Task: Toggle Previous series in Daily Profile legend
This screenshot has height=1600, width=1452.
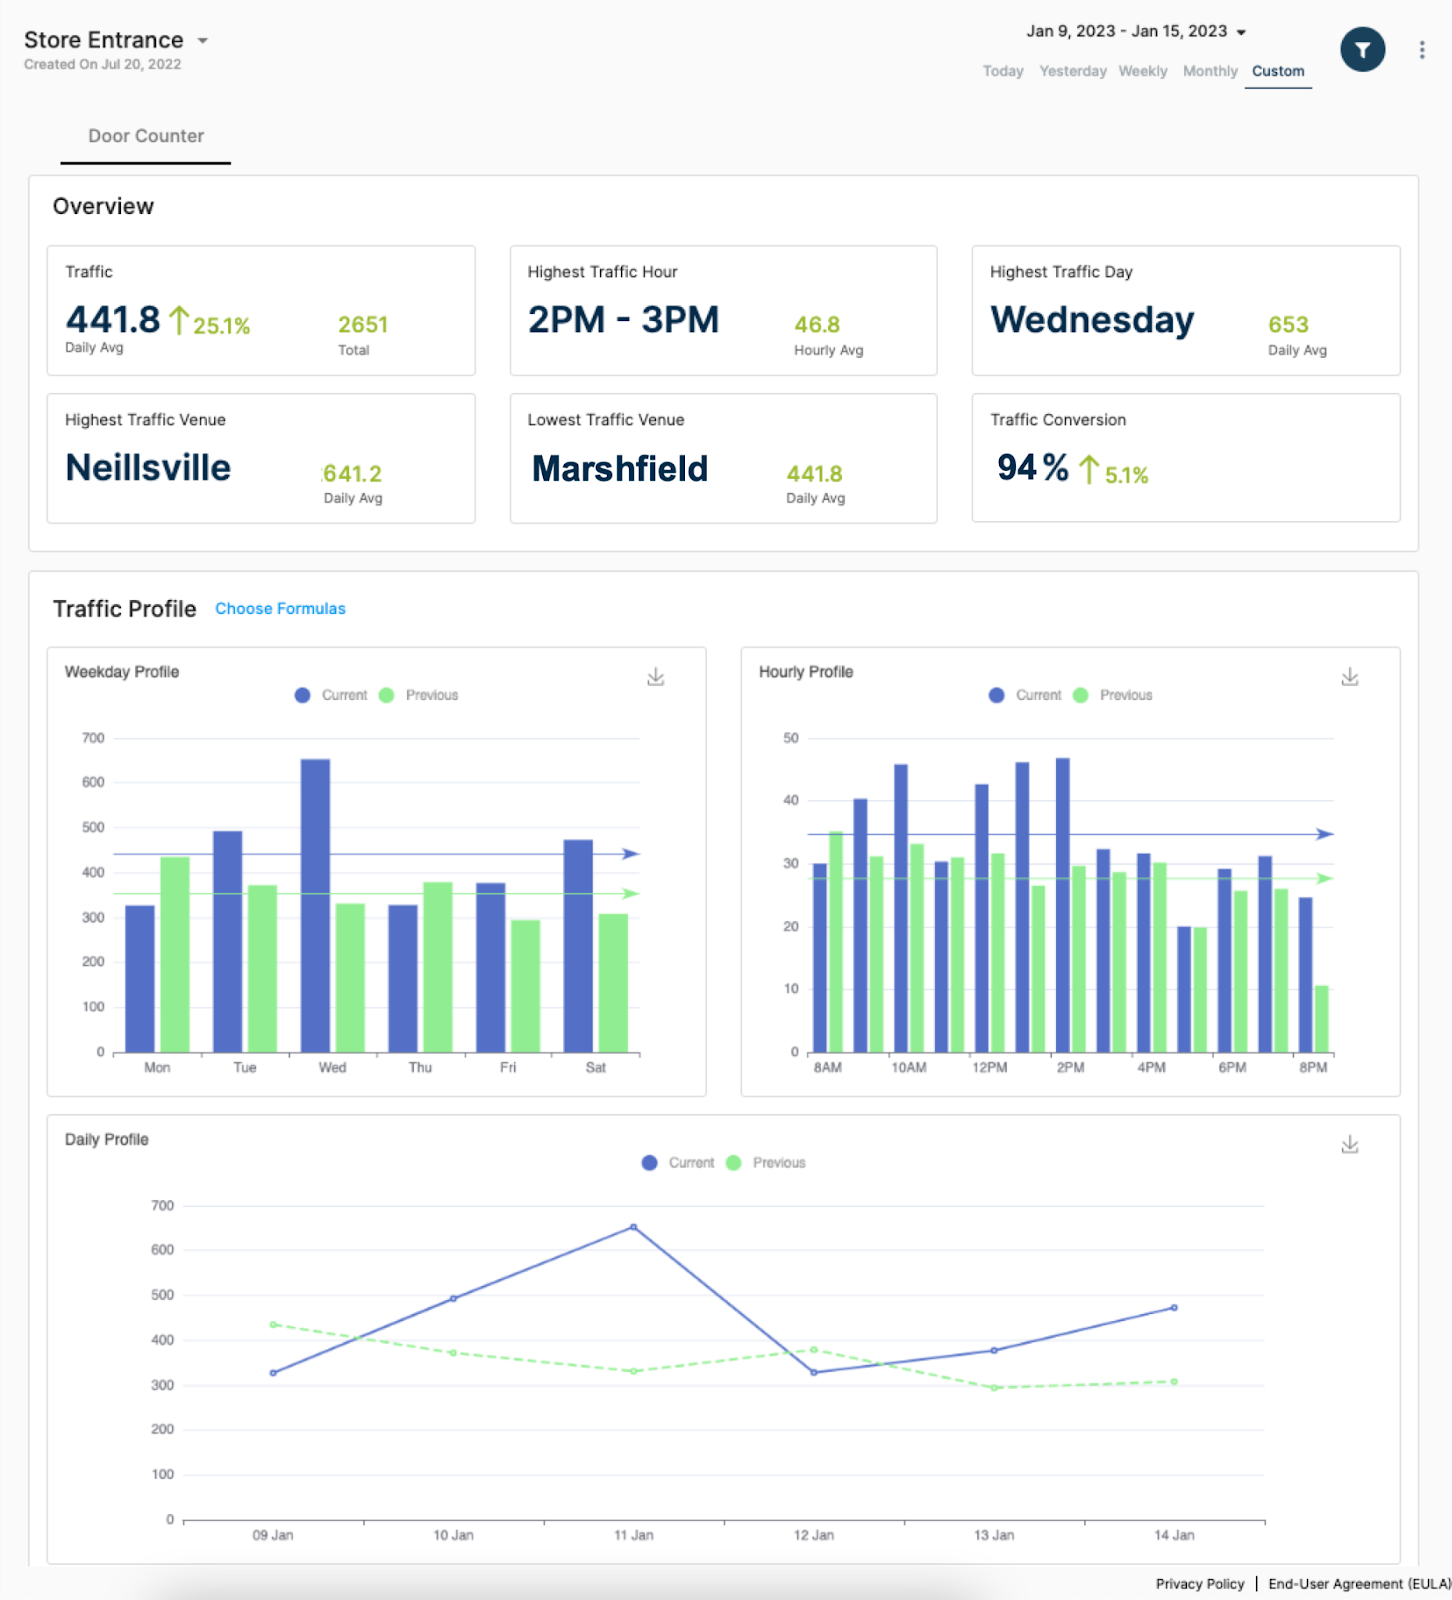Action: coord(767,1163)
